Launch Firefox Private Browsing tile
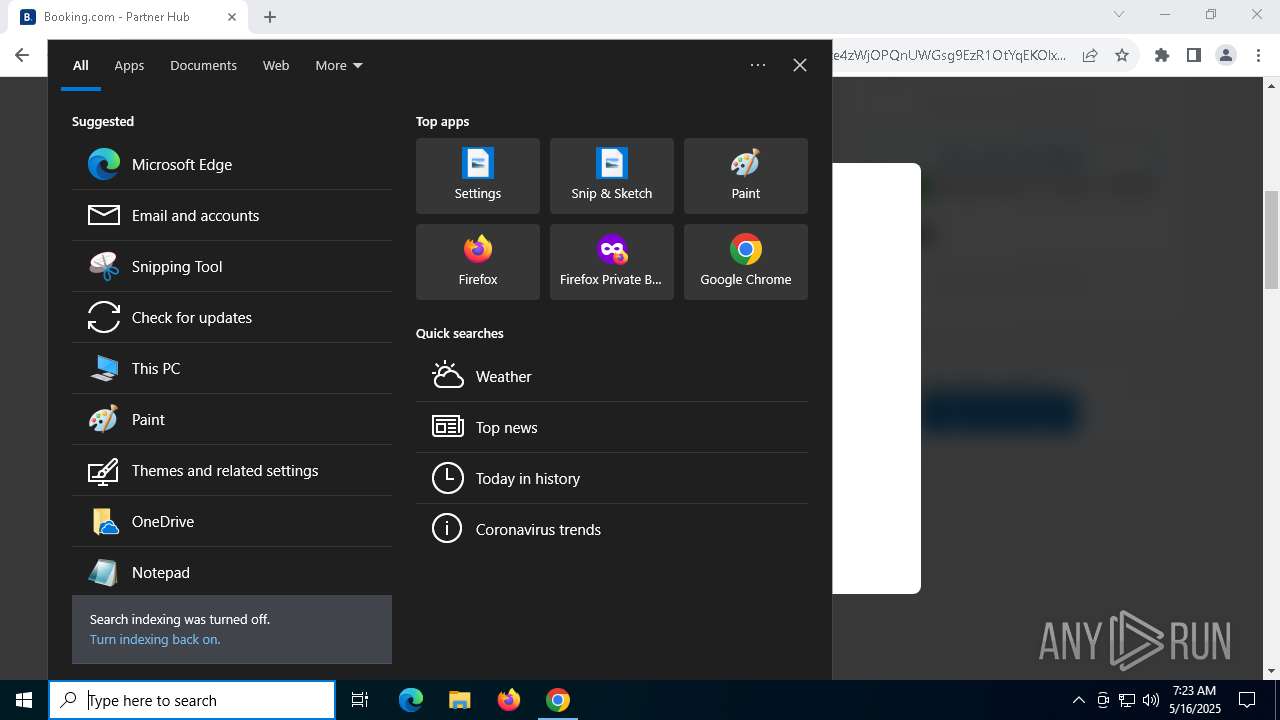 [x=612, y=262]
